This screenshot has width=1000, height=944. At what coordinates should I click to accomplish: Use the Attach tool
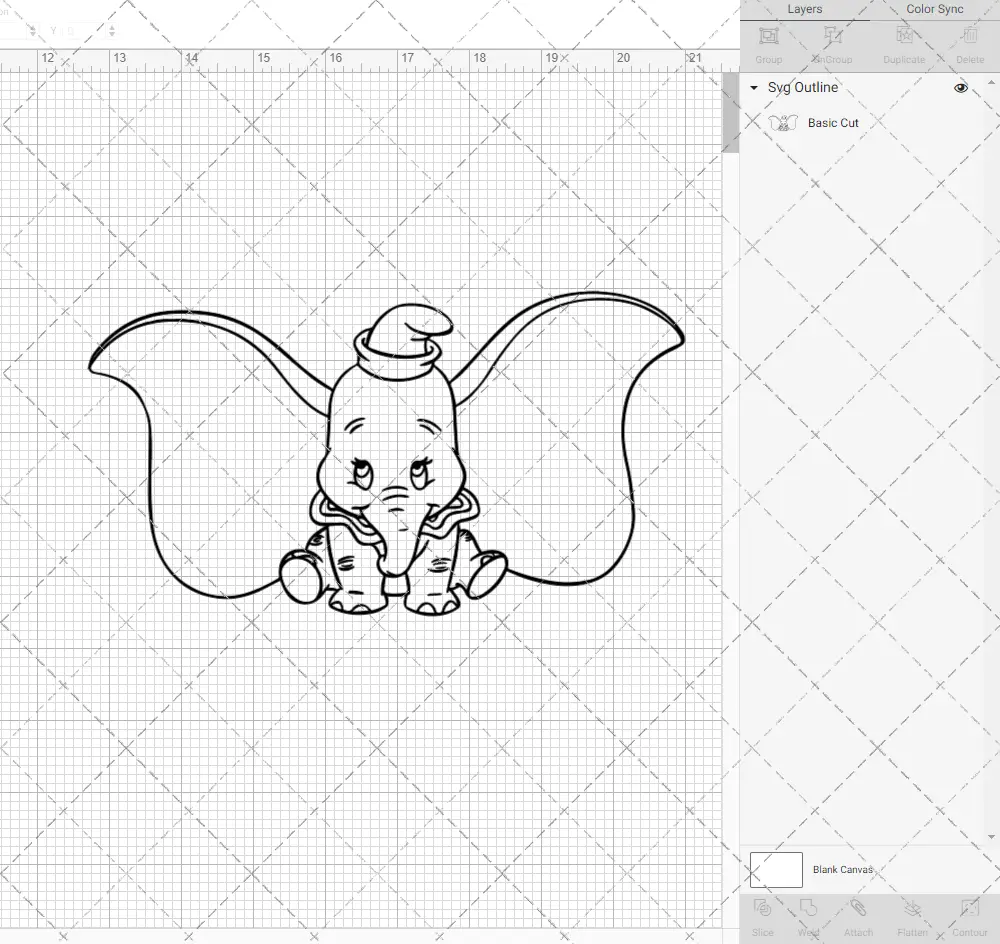point(858,915)
